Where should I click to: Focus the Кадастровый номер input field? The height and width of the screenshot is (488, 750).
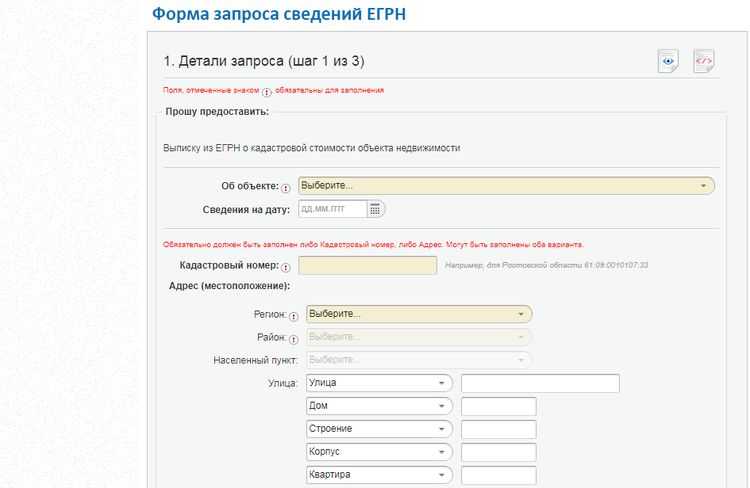[368, 266]
